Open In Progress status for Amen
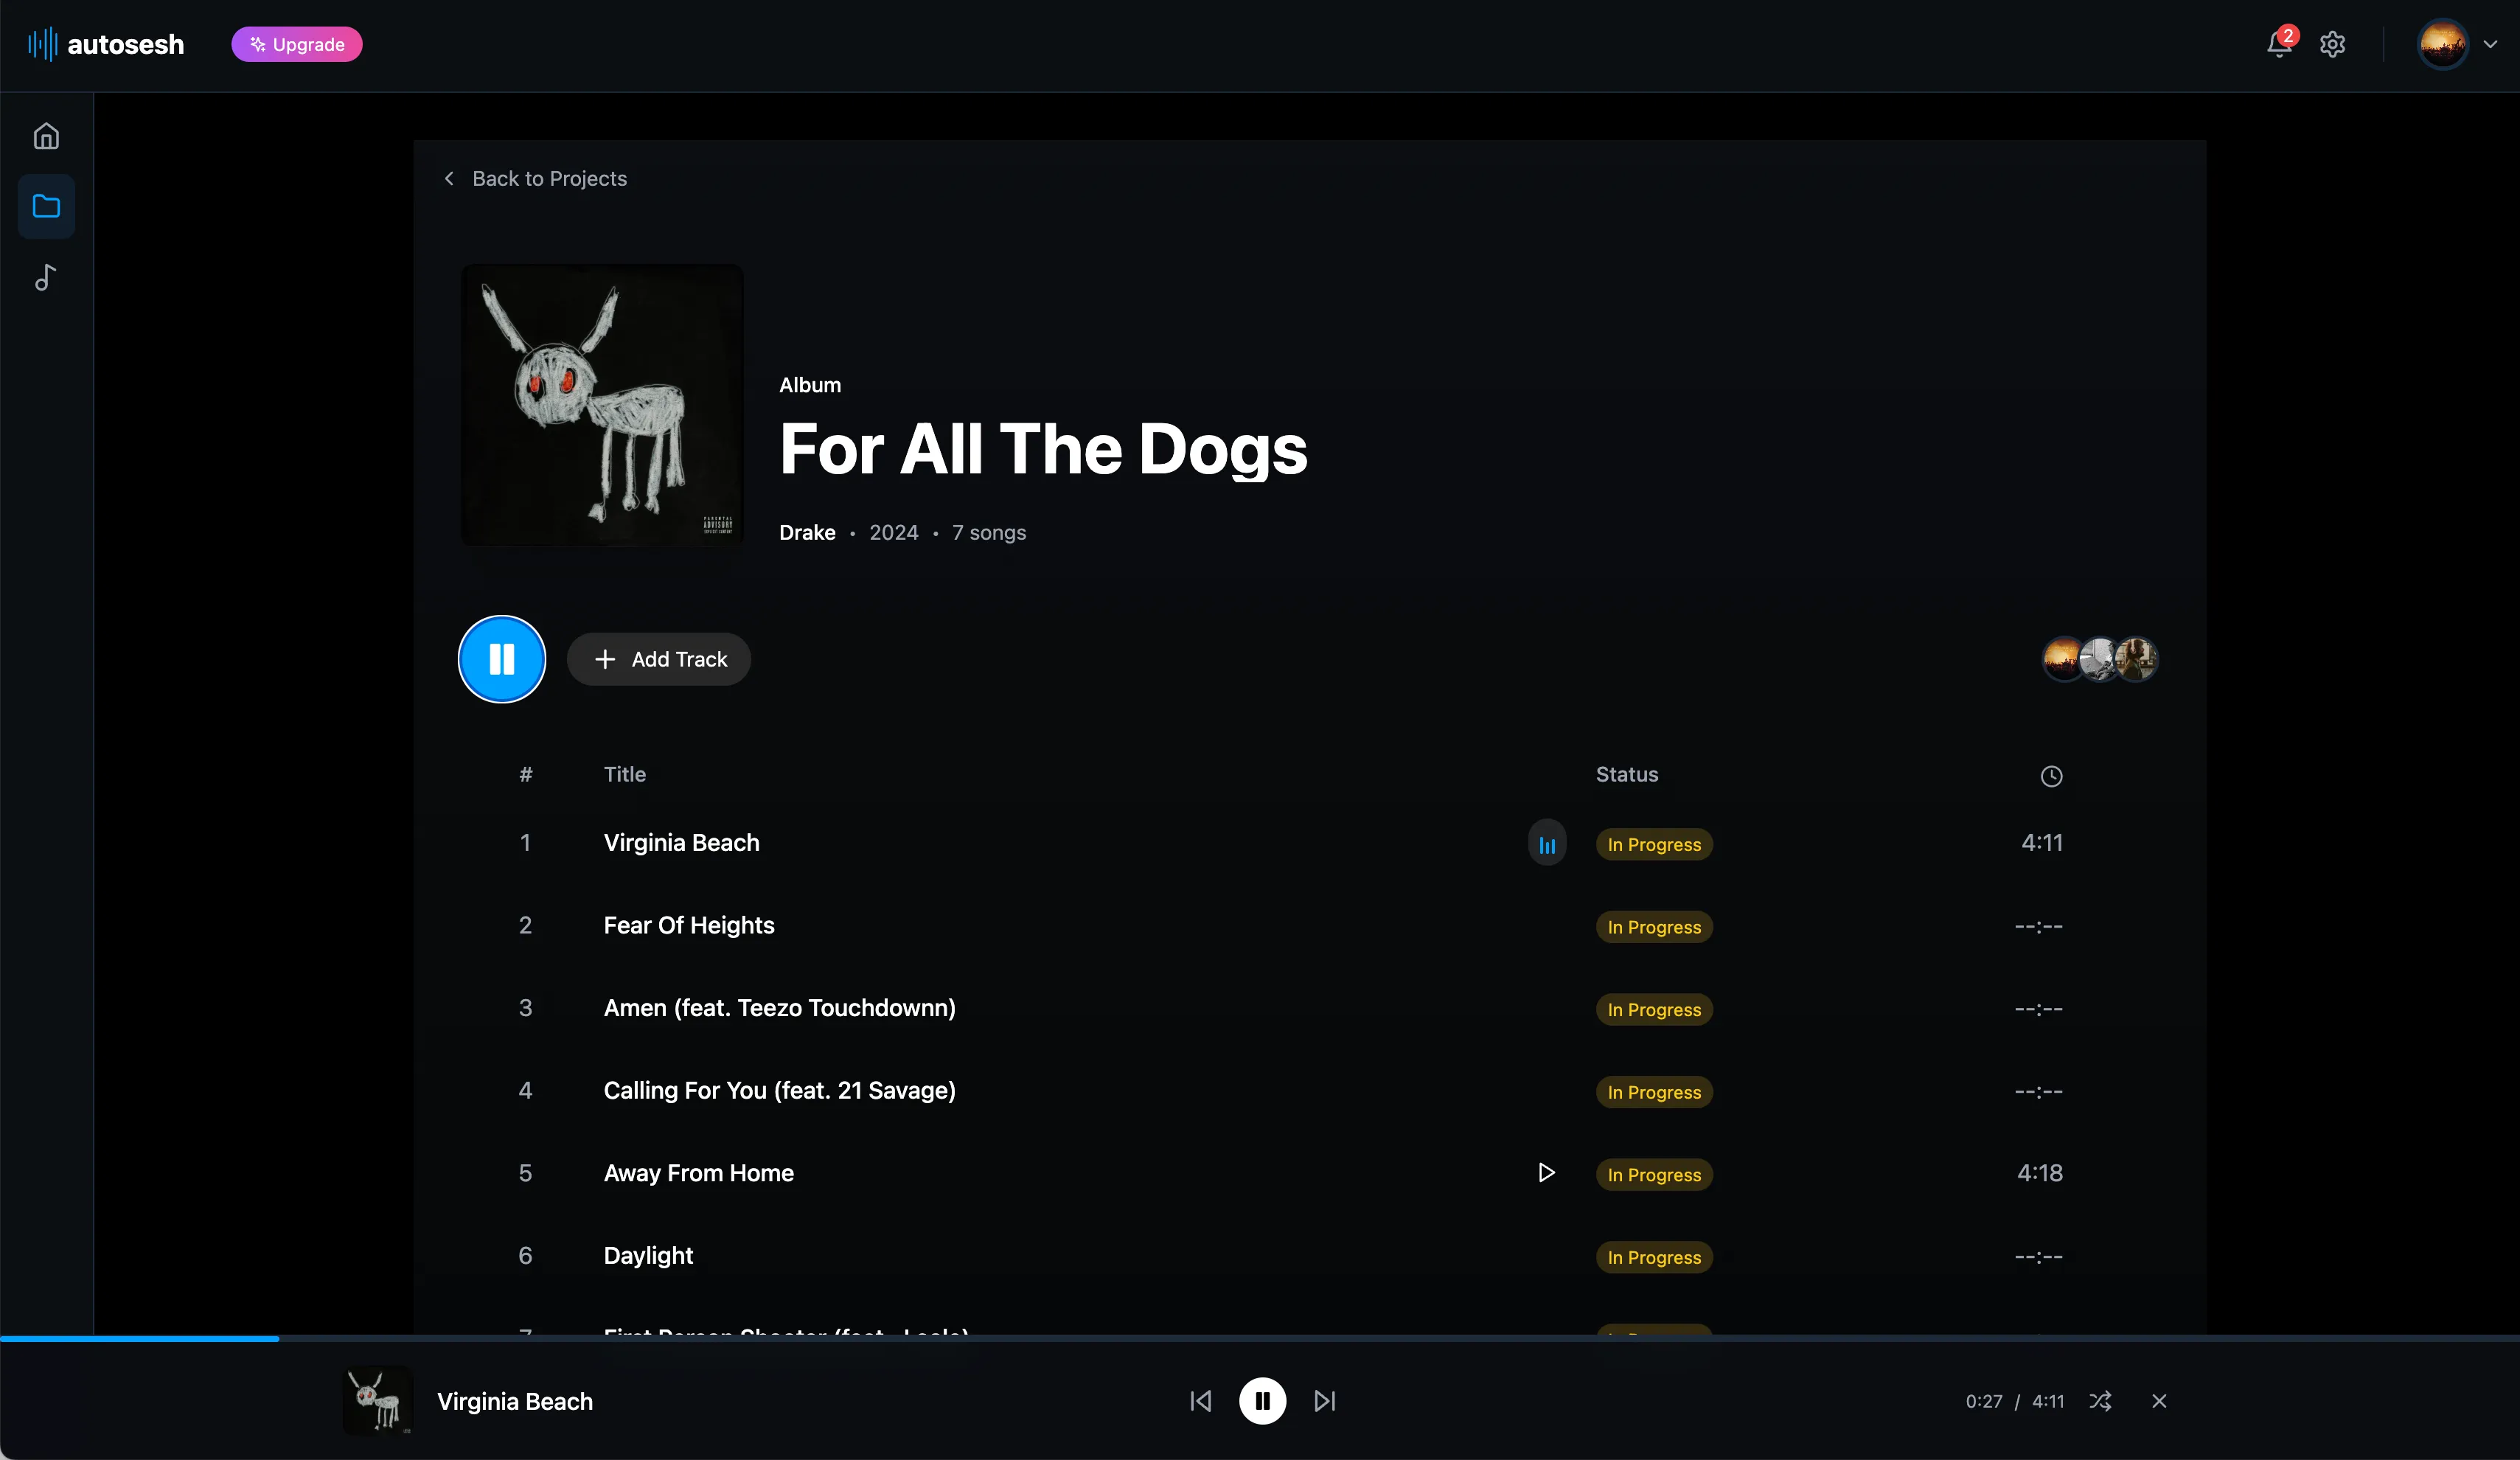Screen dimensions: 2520x1460 point(1654,1009)
